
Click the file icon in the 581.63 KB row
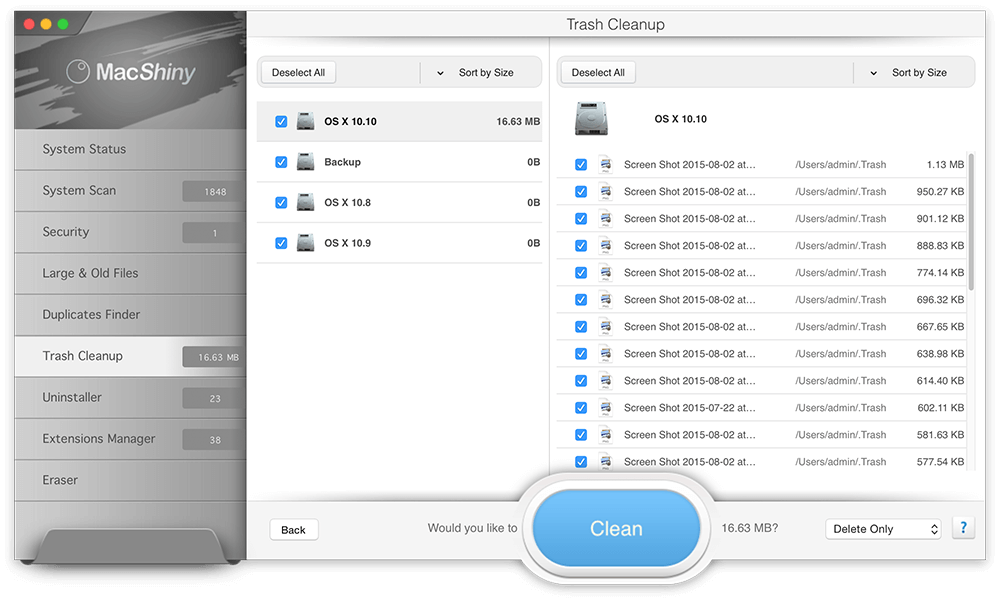(605, 435)
